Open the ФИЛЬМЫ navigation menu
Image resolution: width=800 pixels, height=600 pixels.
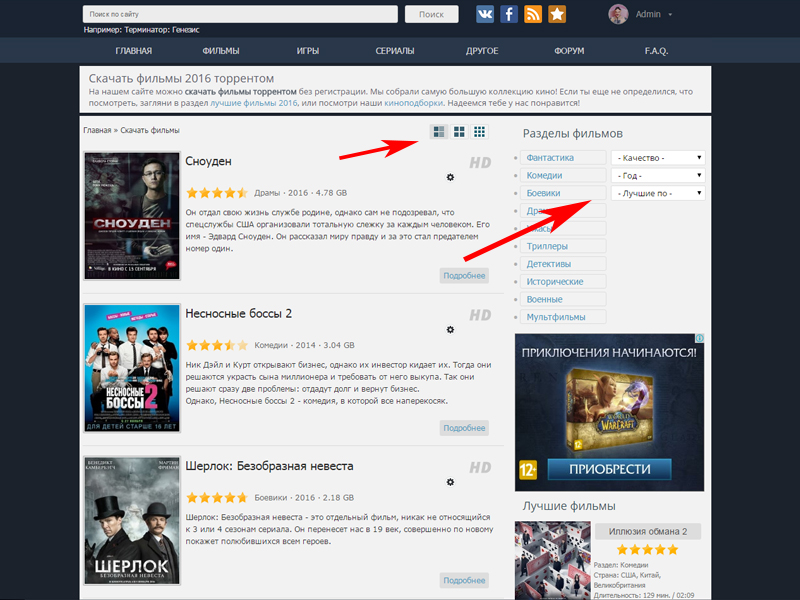click(x=221, y=51)
